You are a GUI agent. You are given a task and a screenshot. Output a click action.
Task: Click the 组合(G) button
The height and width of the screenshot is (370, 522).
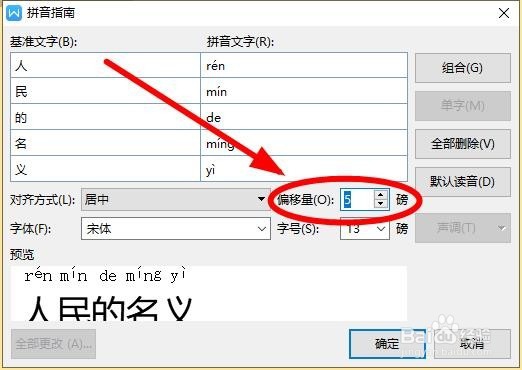click(x=463, y=68)
